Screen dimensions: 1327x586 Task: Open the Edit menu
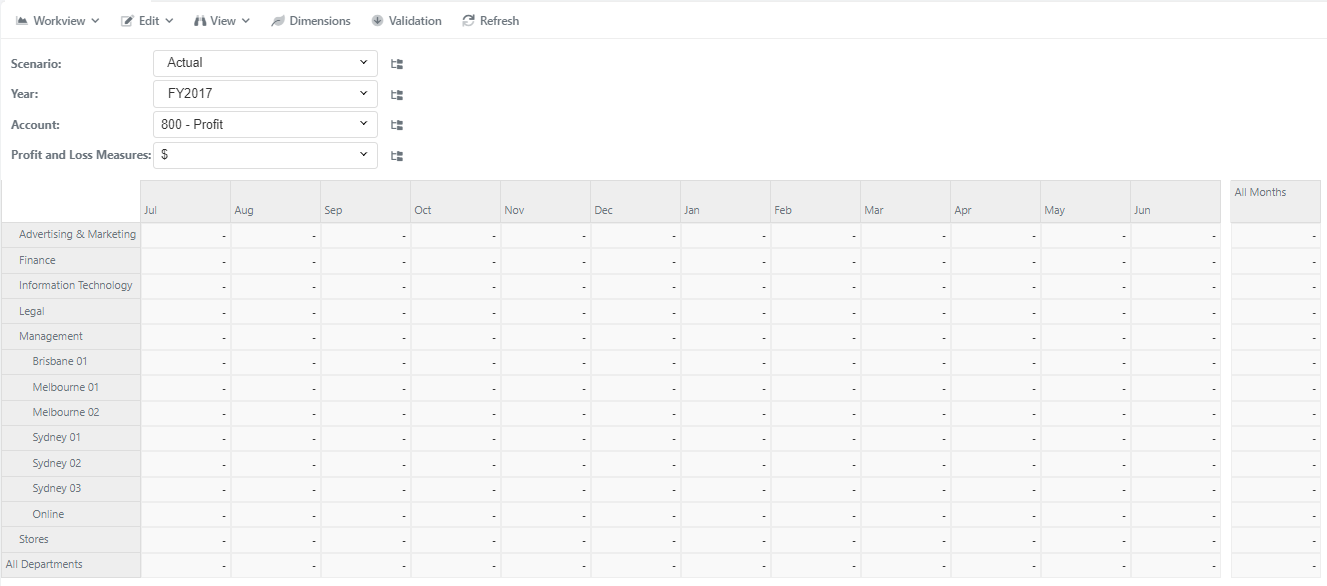pos(147,21)
